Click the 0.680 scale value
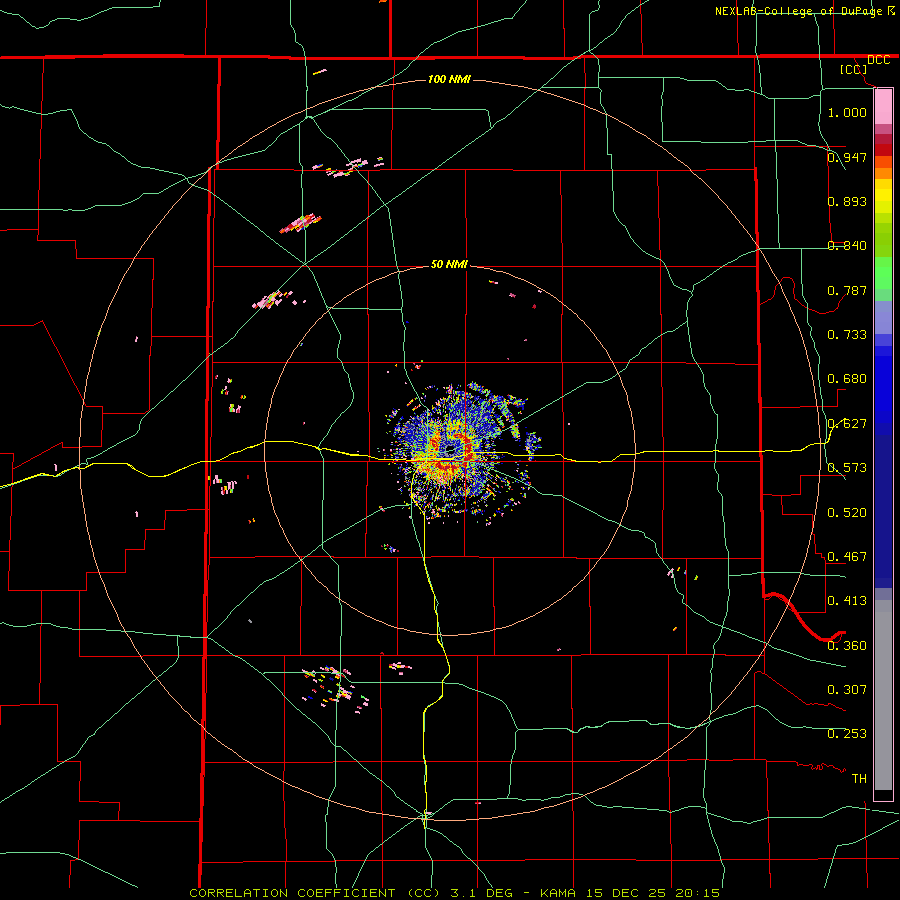Screen dimensions: 900x900 click(847, 379)
